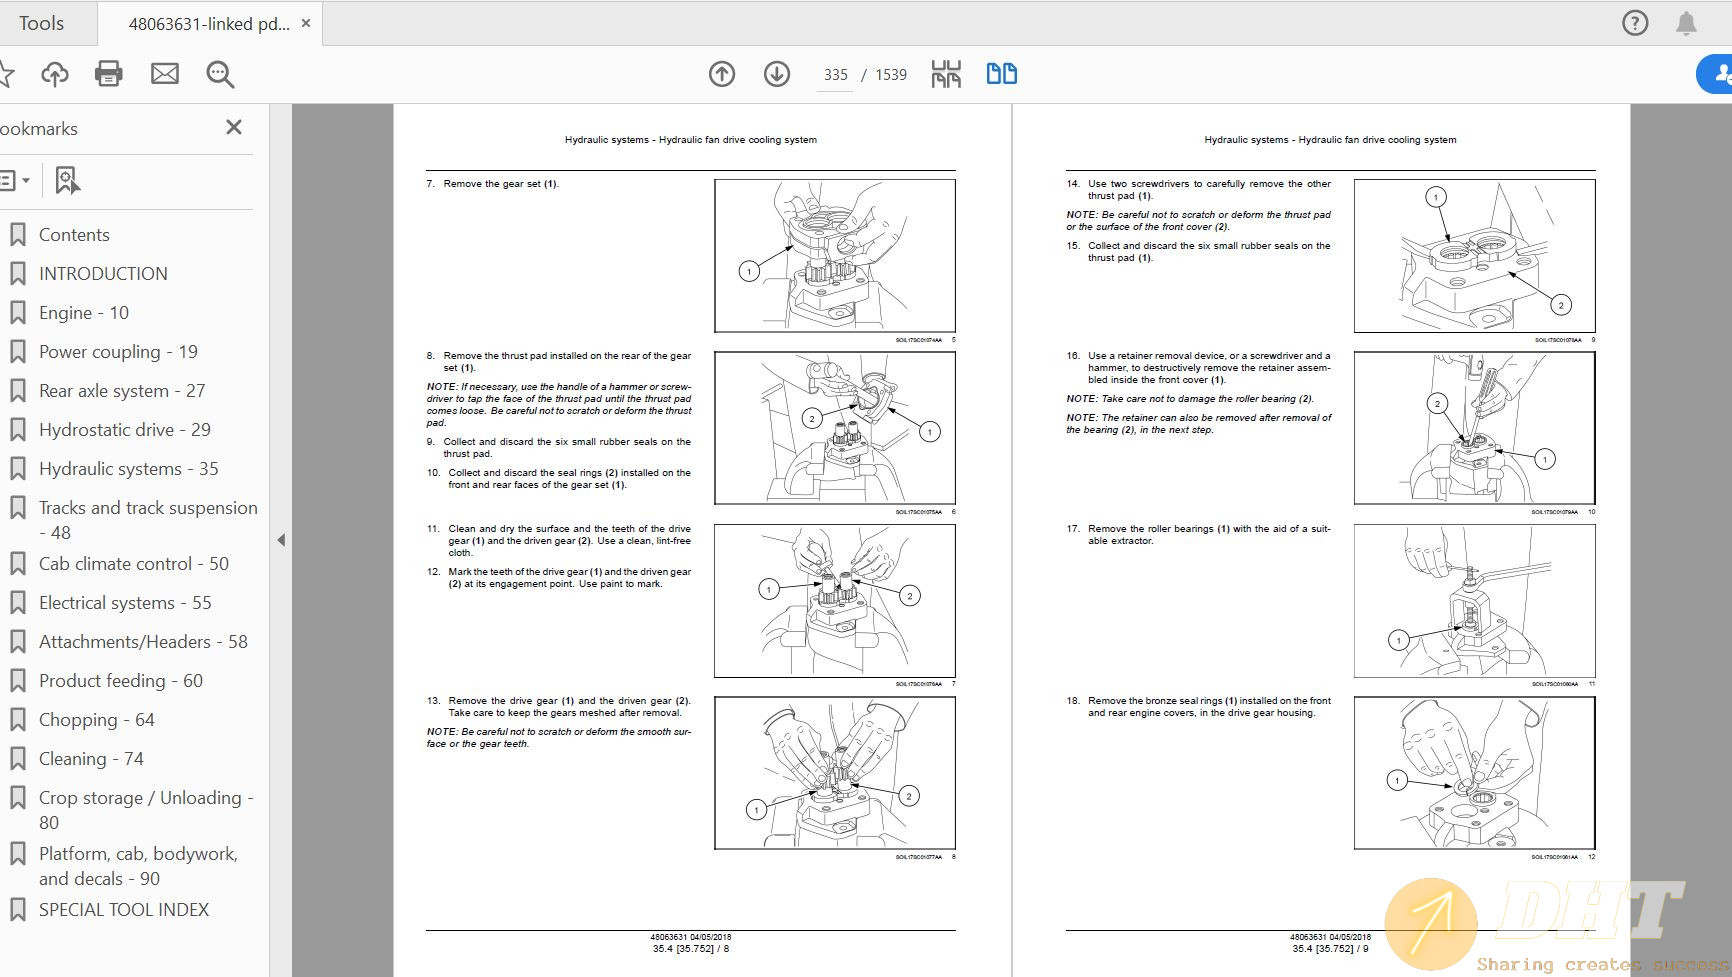1732x977 pixels.
Task: Send file by email envelope icon
Action: click(165, 74)
